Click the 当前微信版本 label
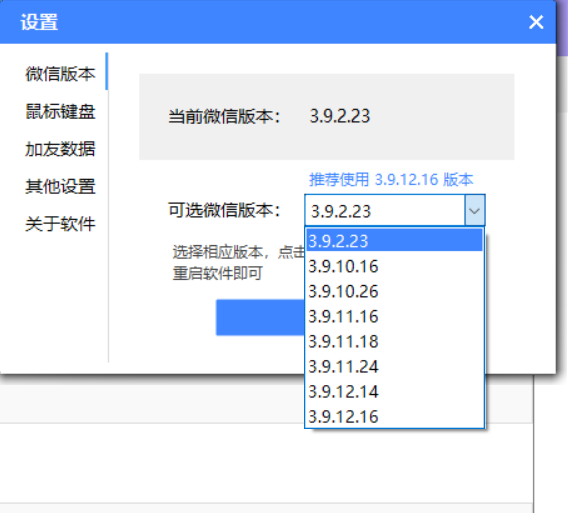This screenshot has width=568, height=513. 224,116
